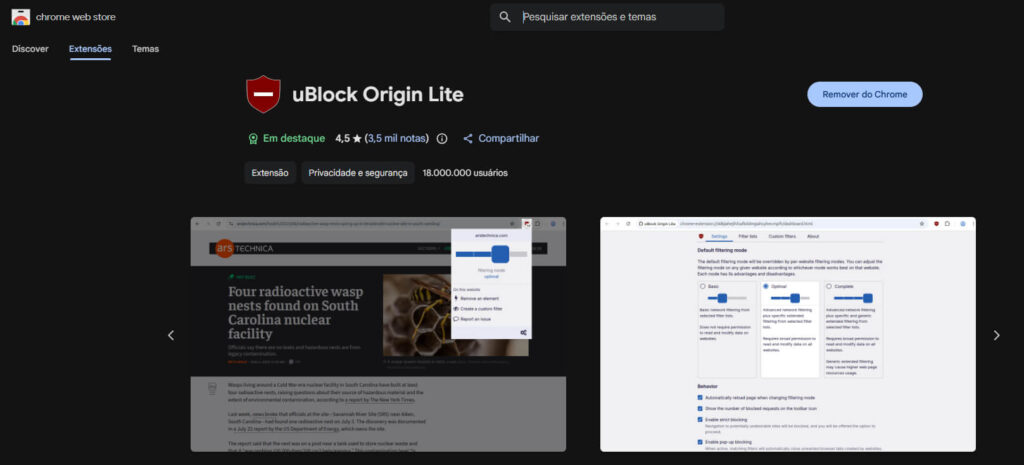This screenshot has width=1024, height=465.
Task: Click the 'Compartilhar' link text
Action: pos(509,138)
